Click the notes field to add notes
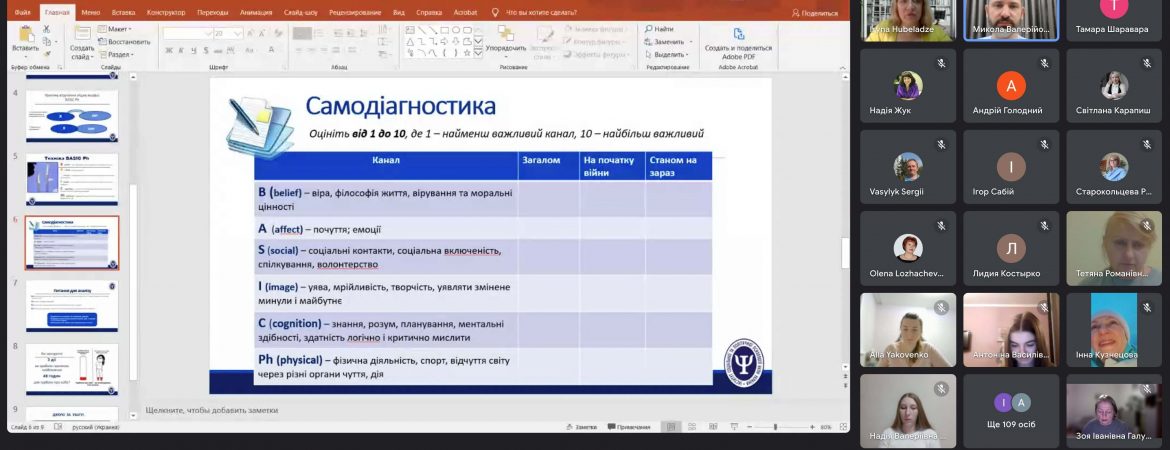This screenshot has height=450, width=1170. tap(492, 410)
